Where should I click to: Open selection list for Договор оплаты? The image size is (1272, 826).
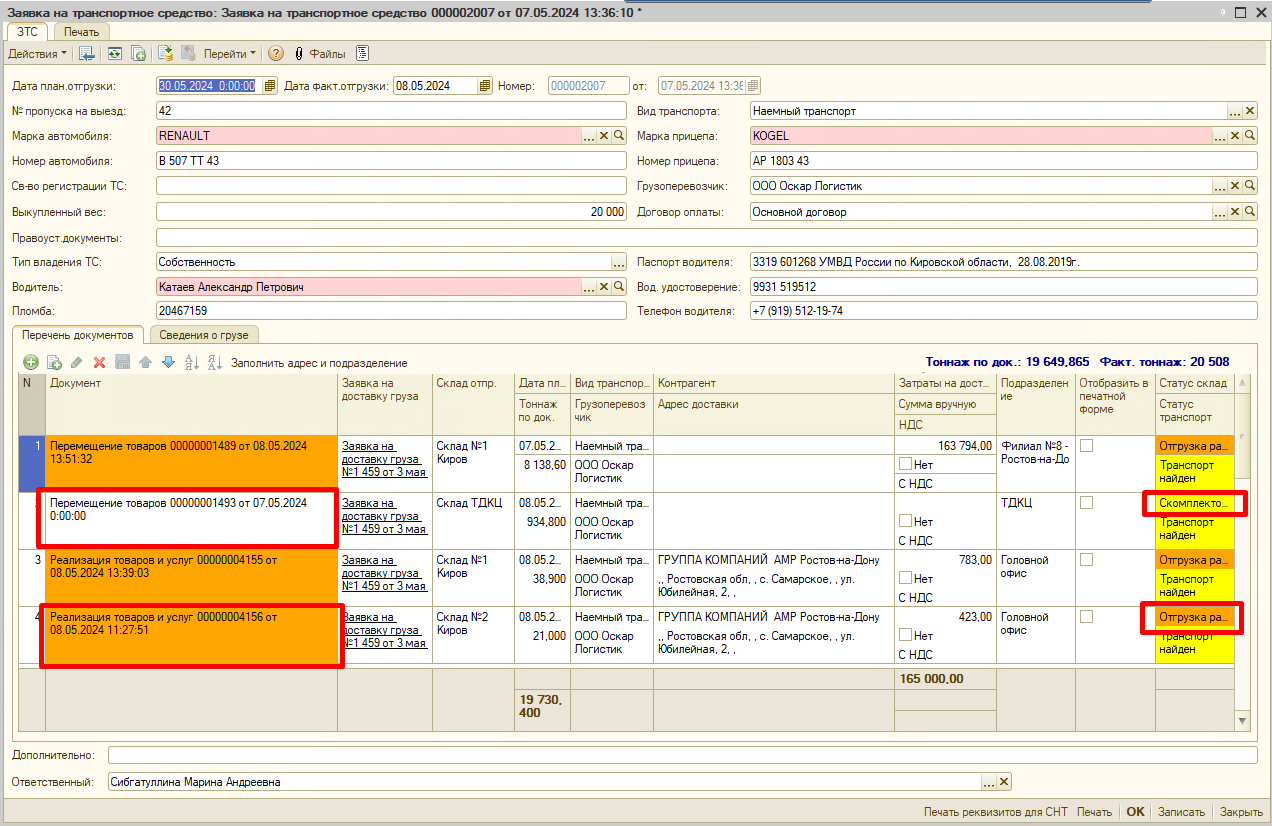click(x=1220, y=212)
